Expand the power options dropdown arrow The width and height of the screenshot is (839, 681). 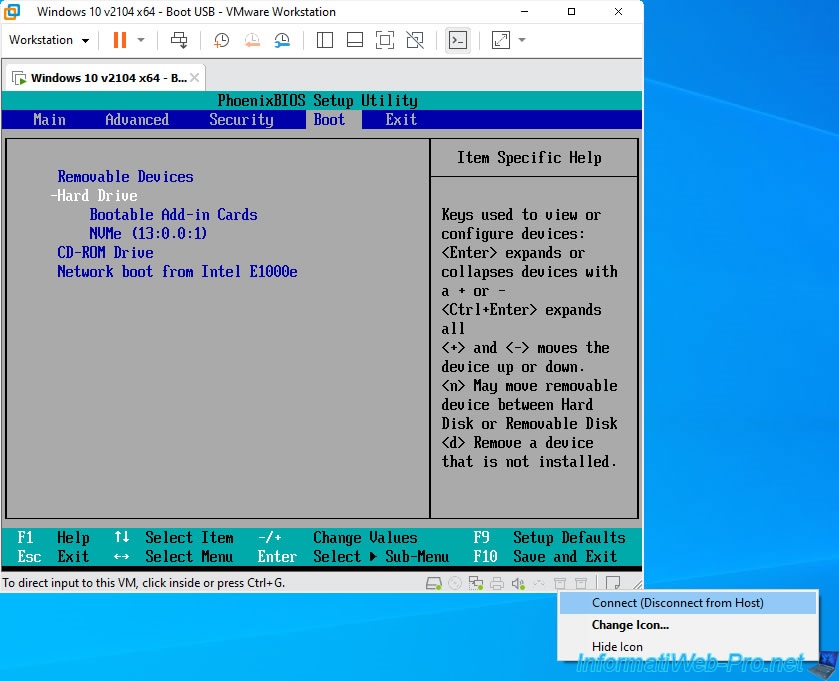click(141, 40)
